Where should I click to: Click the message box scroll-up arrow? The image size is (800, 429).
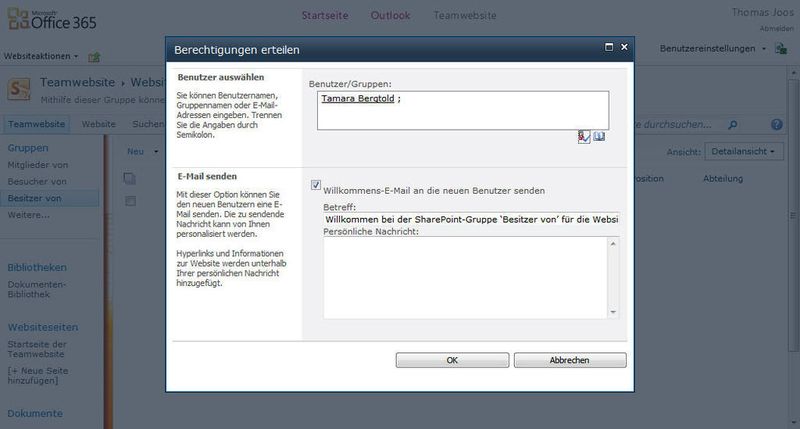coord(613,244)
